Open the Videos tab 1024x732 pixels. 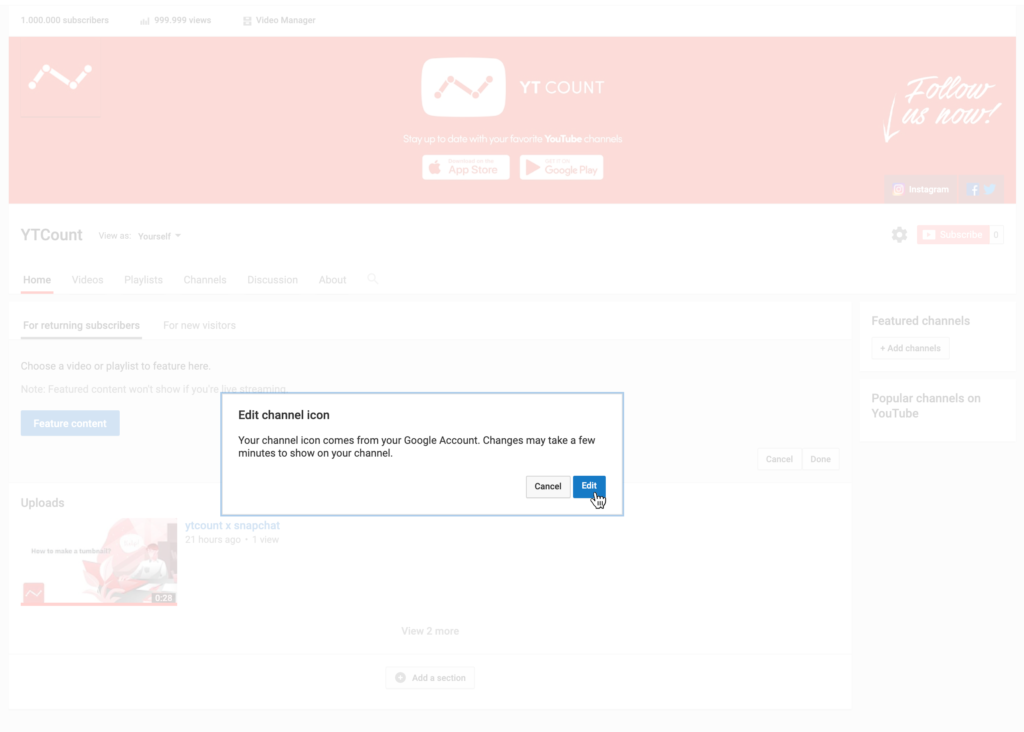tap(88, 280)
